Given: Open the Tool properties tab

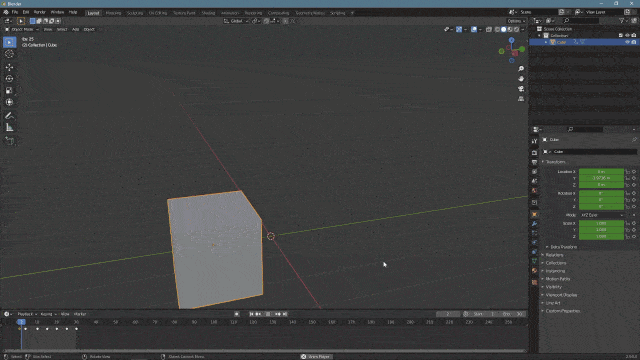Looking at the screenshot, I should click(x=534, y=141).
